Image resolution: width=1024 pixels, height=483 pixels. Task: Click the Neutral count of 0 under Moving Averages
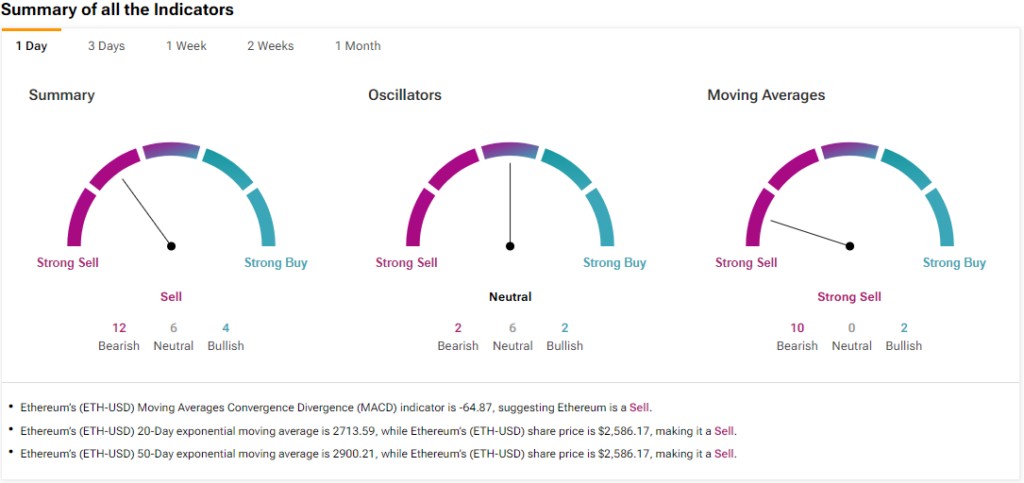[x=852, y=328]
